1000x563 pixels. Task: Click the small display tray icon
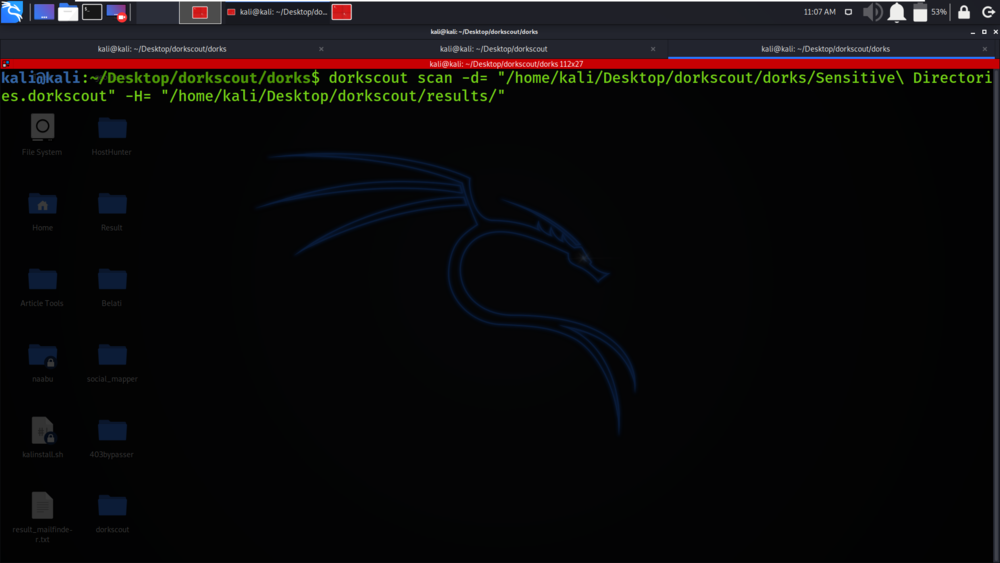tap(848, 12)
